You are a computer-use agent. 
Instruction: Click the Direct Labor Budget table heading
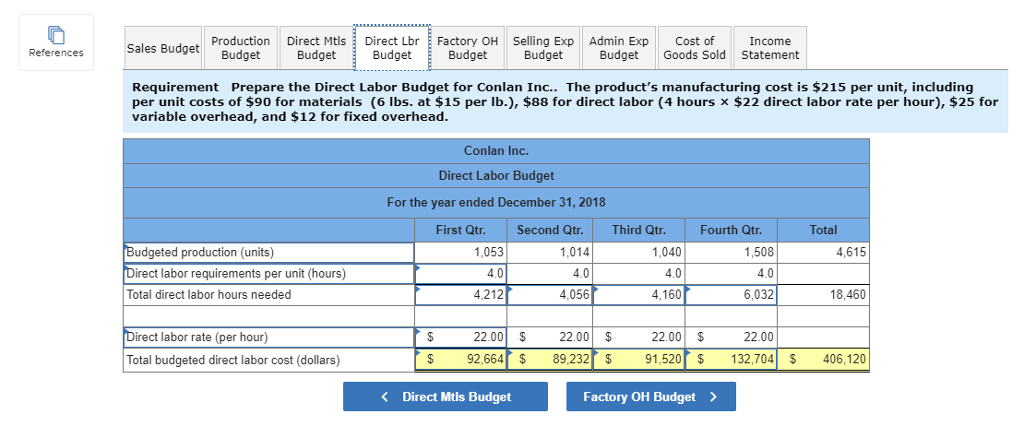pyautogui.click(x=496, y=176)
